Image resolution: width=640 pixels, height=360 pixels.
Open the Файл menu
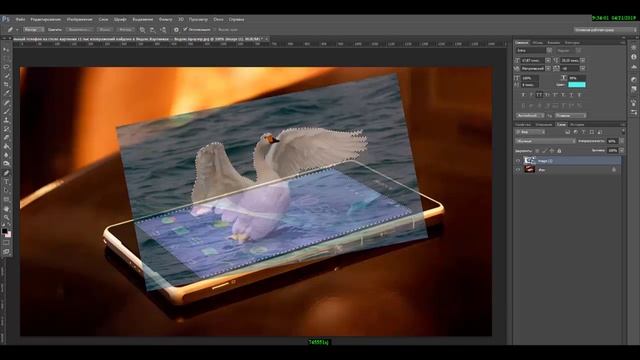(20, 19)
